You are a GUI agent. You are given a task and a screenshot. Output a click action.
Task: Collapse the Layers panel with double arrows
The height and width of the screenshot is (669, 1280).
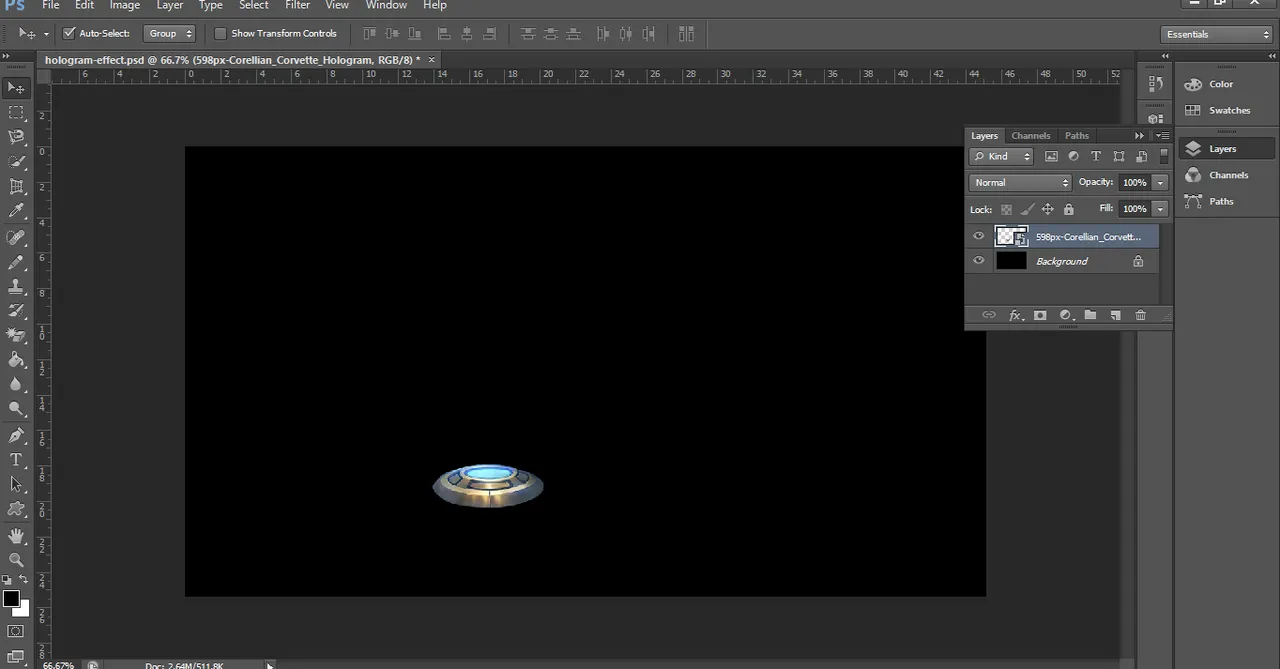pos(1139,135)
